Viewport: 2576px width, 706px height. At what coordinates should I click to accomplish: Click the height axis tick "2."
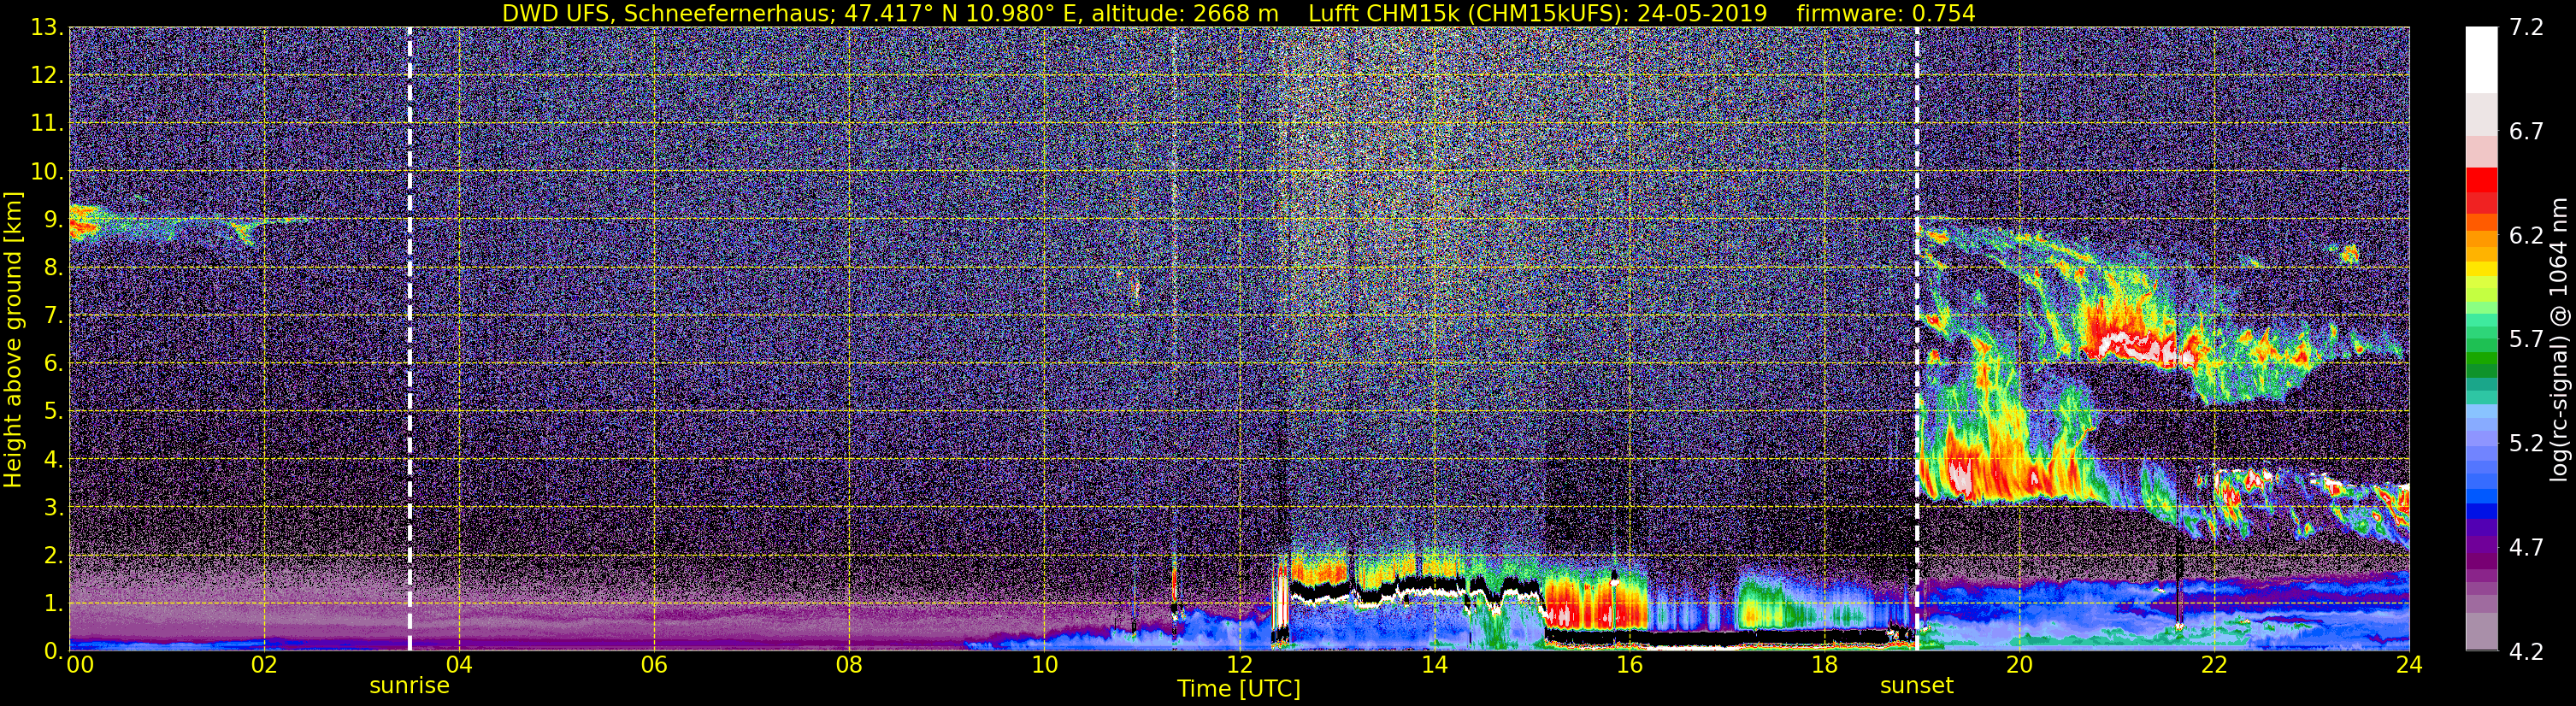click(52, 556)
